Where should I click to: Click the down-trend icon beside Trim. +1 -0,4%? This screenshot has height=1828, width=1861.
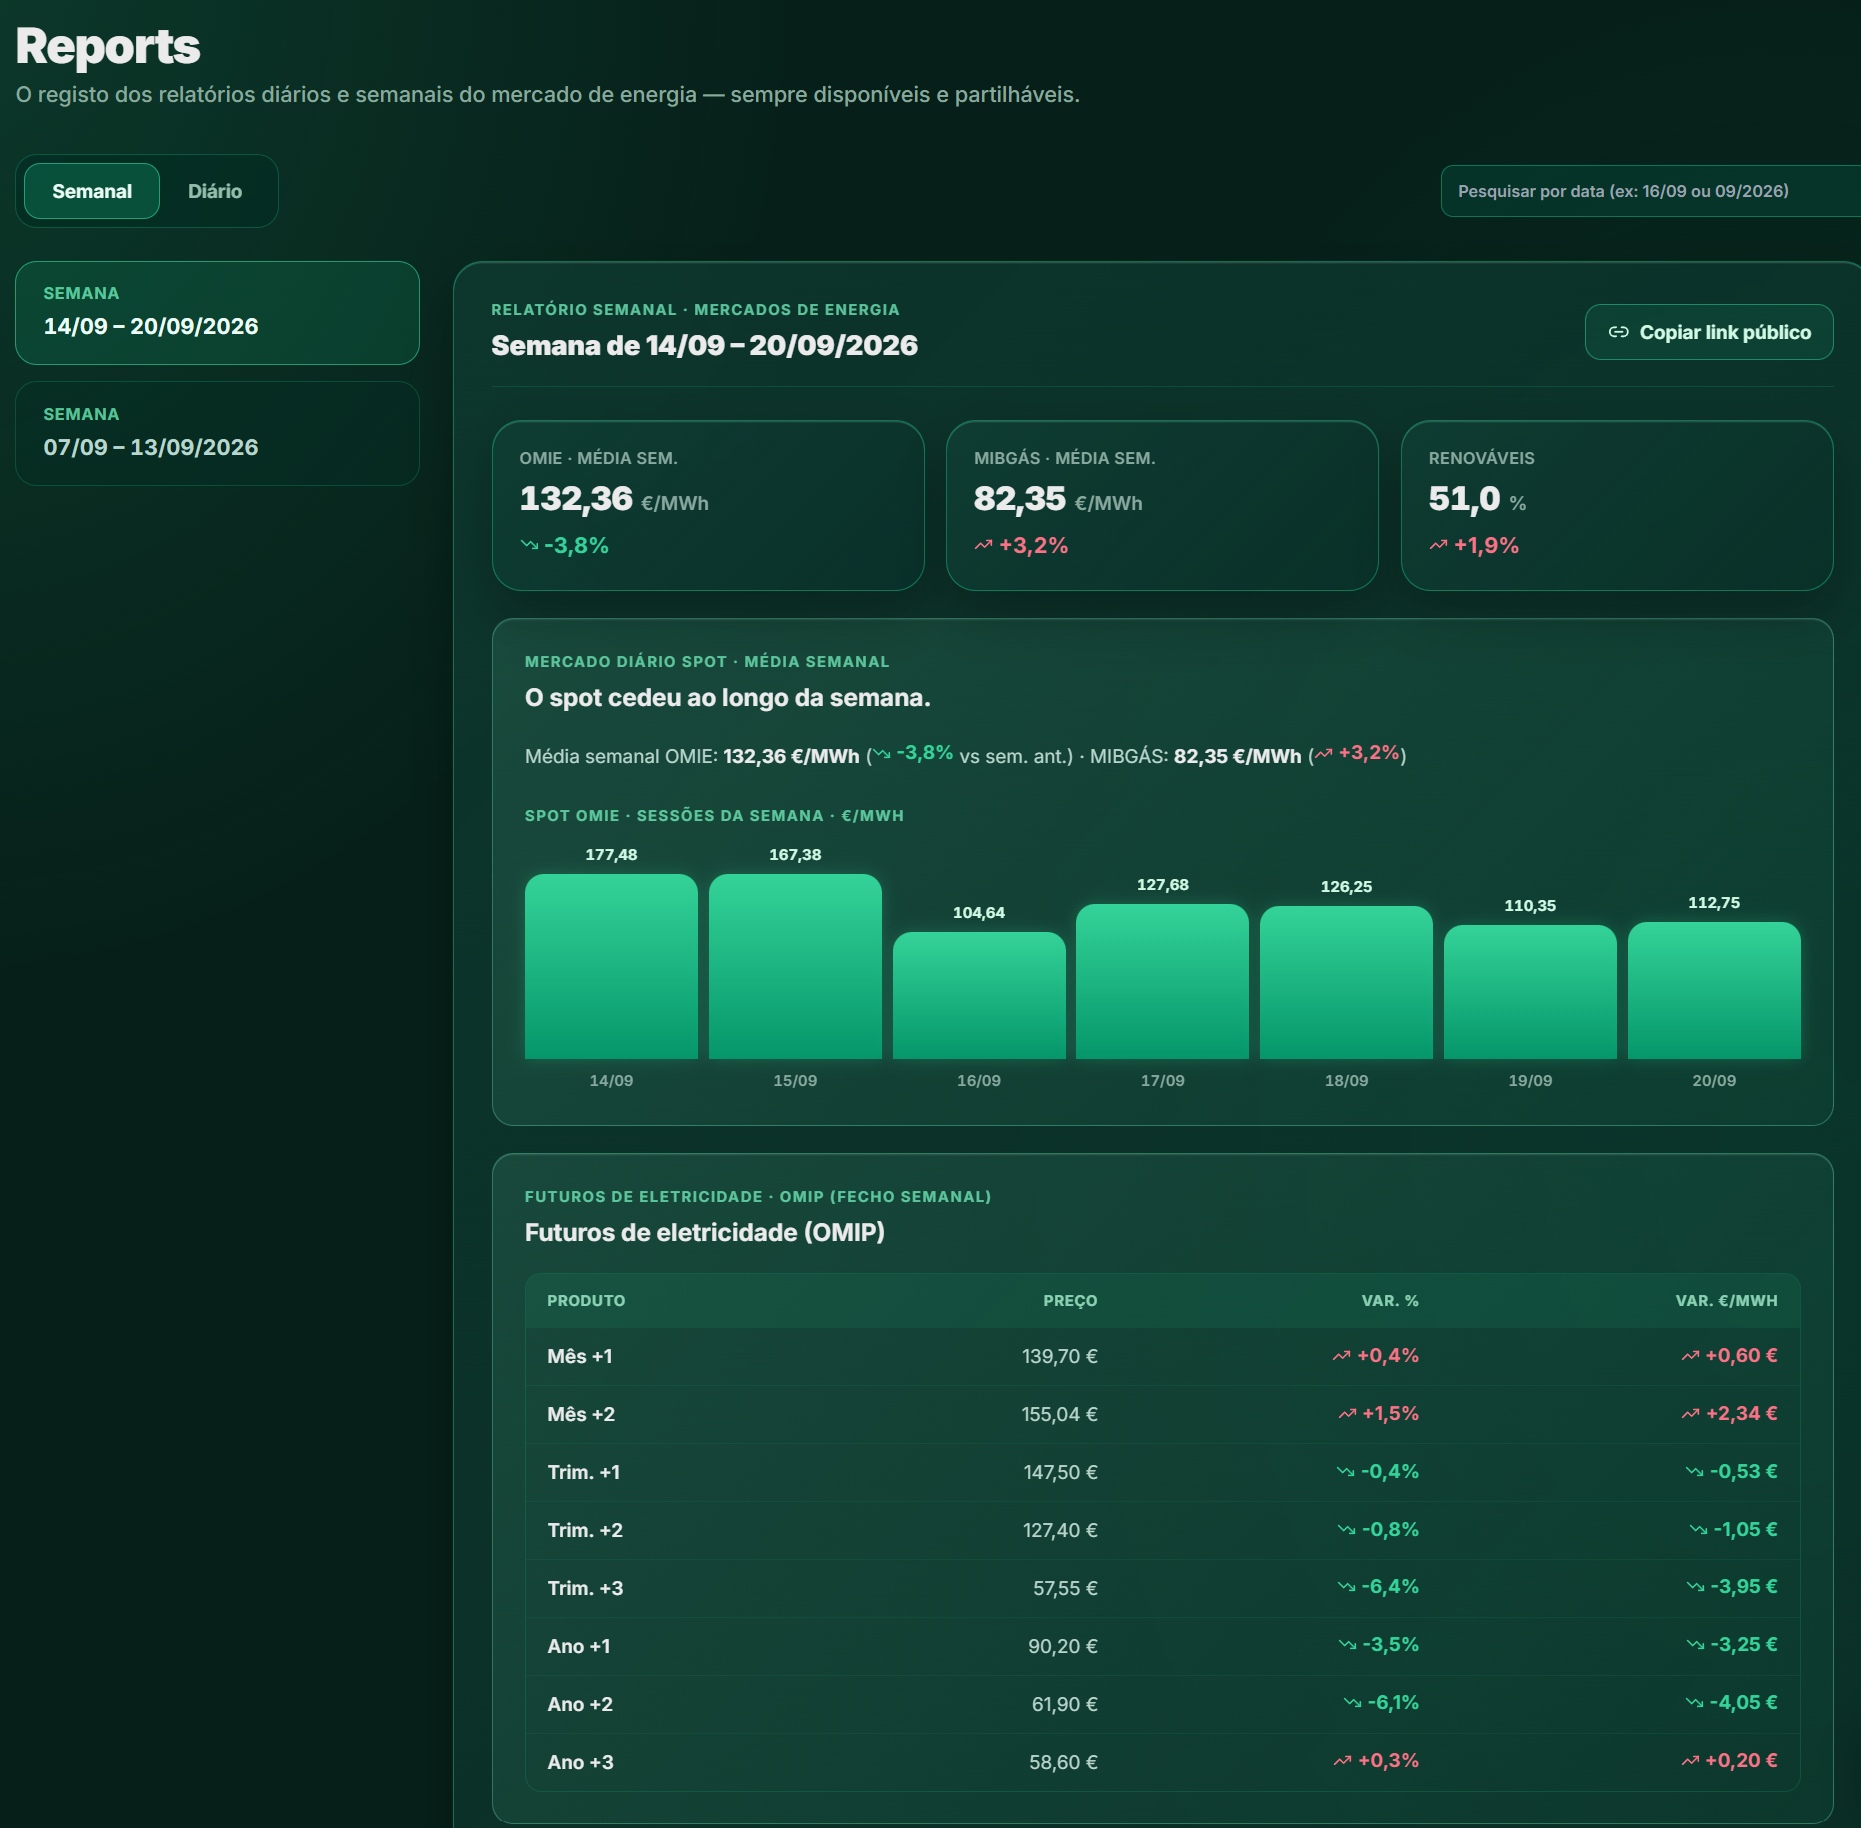coord(1346,1471)
